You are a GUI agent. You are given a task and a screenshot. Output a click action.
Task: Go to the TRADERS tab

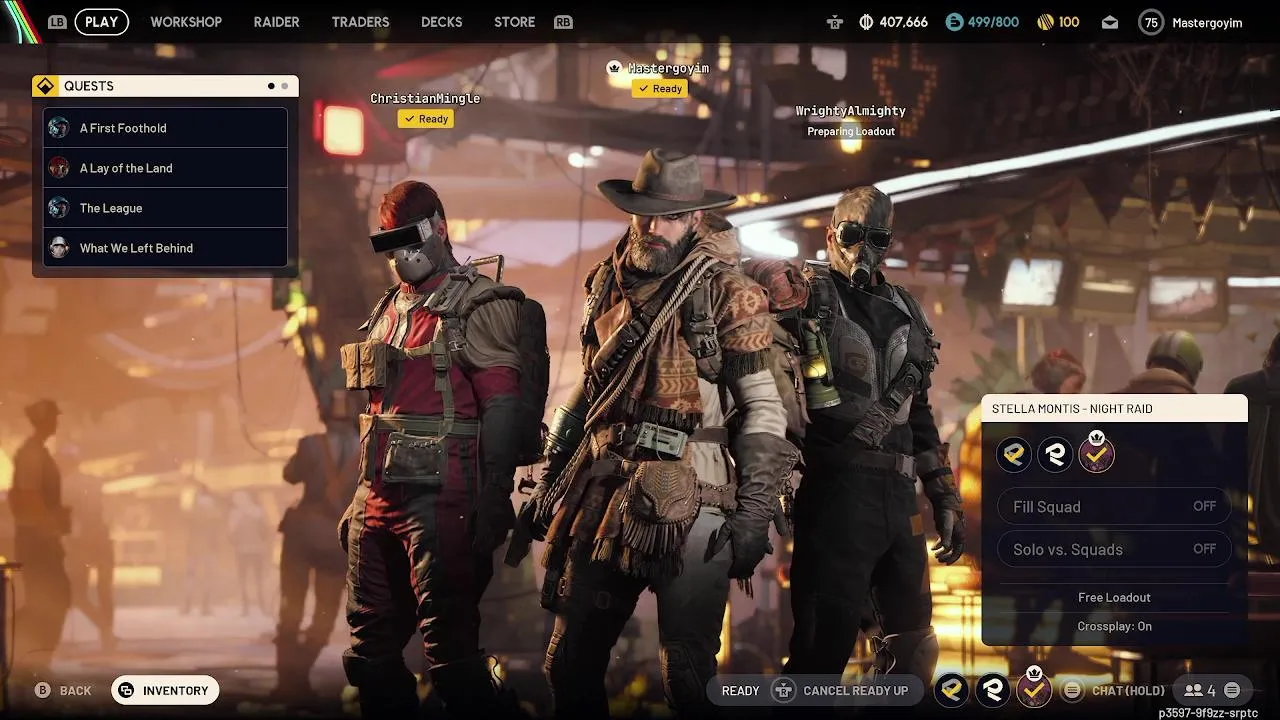(x=360, y=22)
